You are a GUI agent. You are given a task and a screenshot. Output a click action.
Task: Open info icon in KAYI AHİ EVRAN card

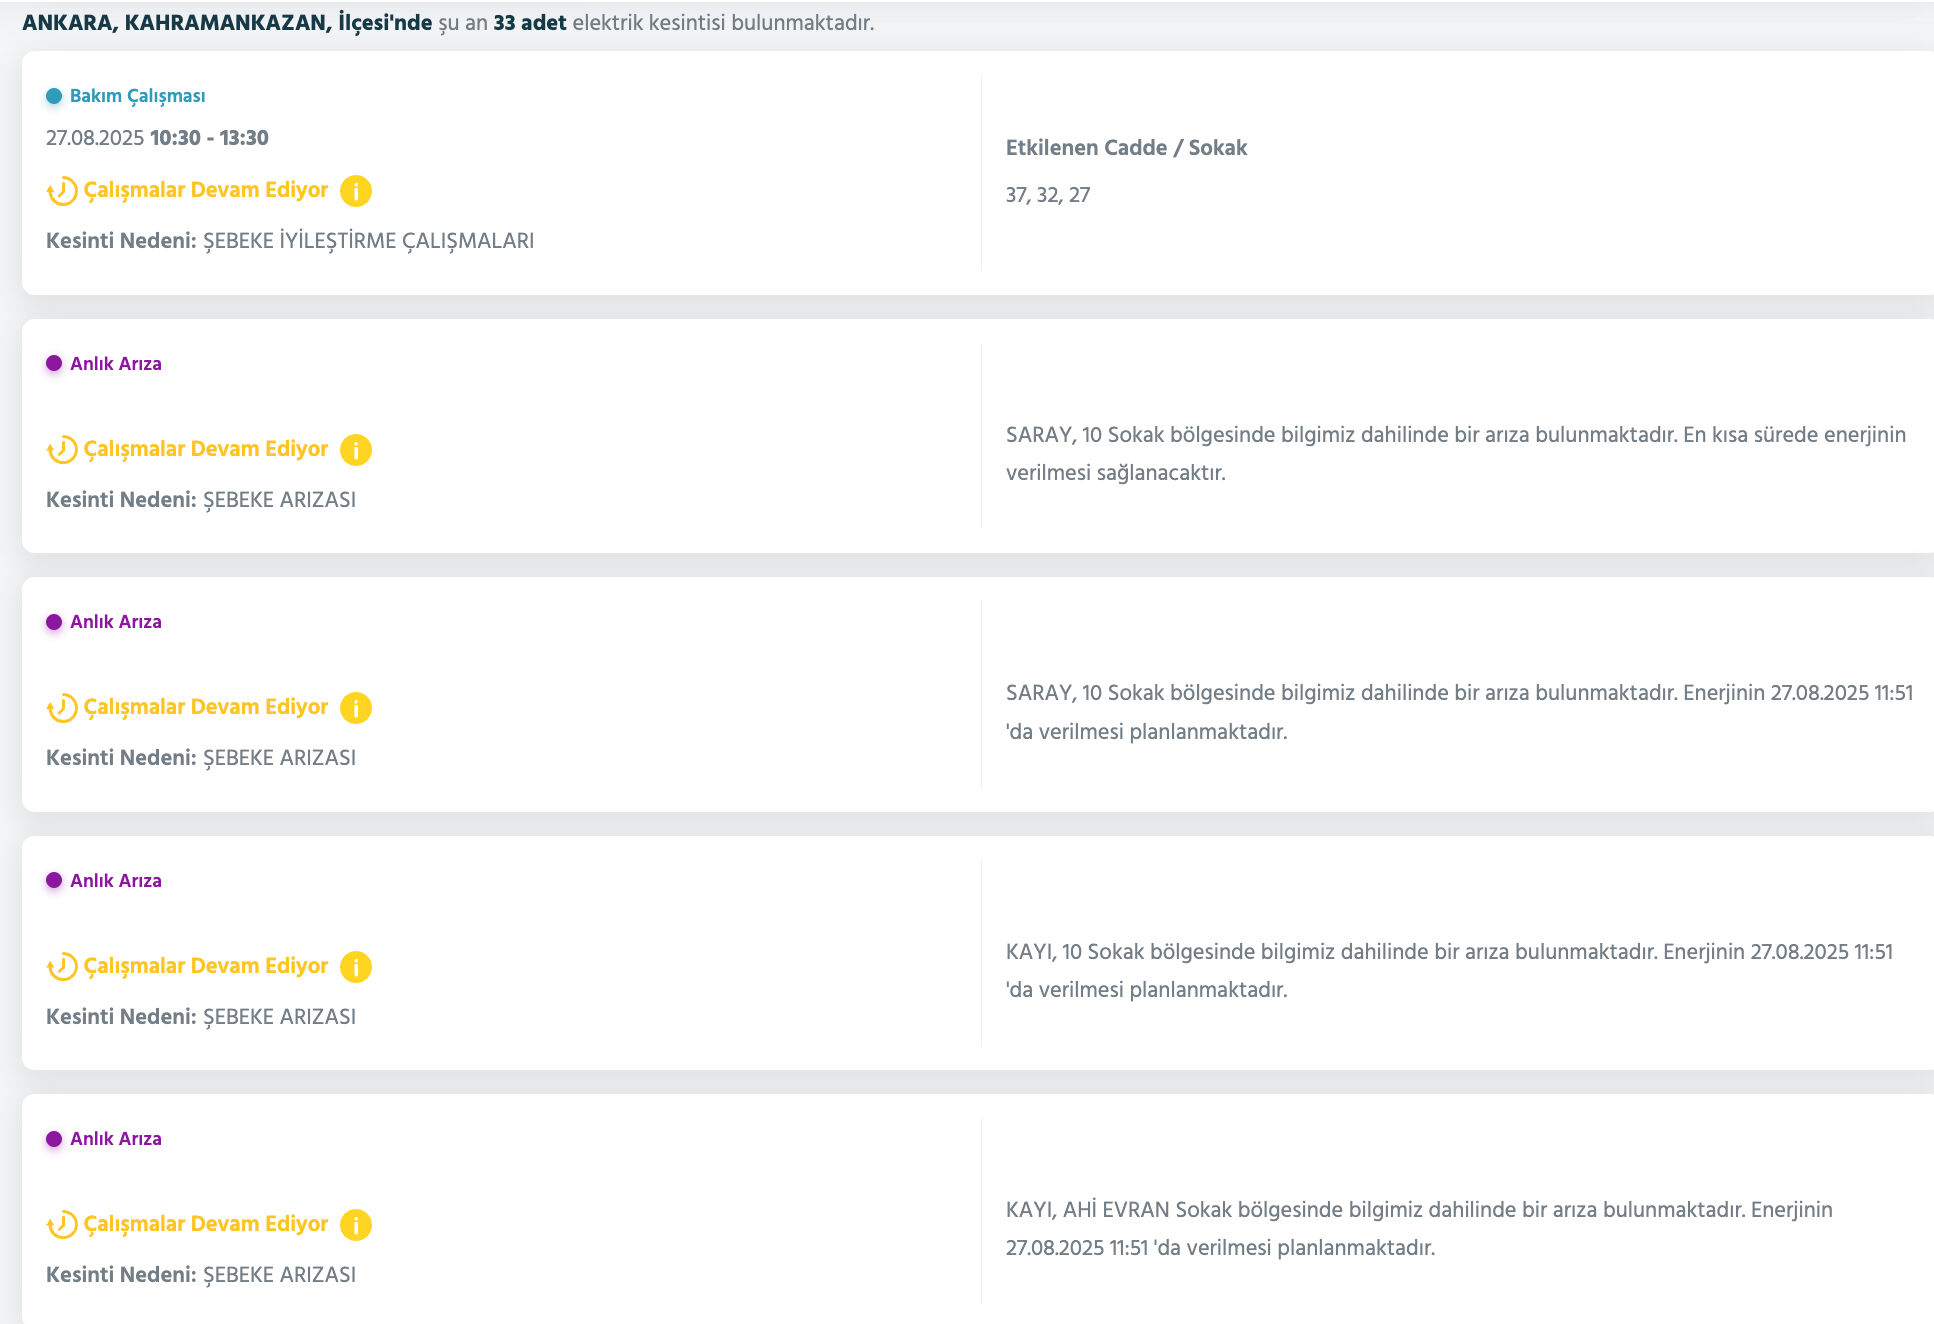click(x=355, y=1224)
